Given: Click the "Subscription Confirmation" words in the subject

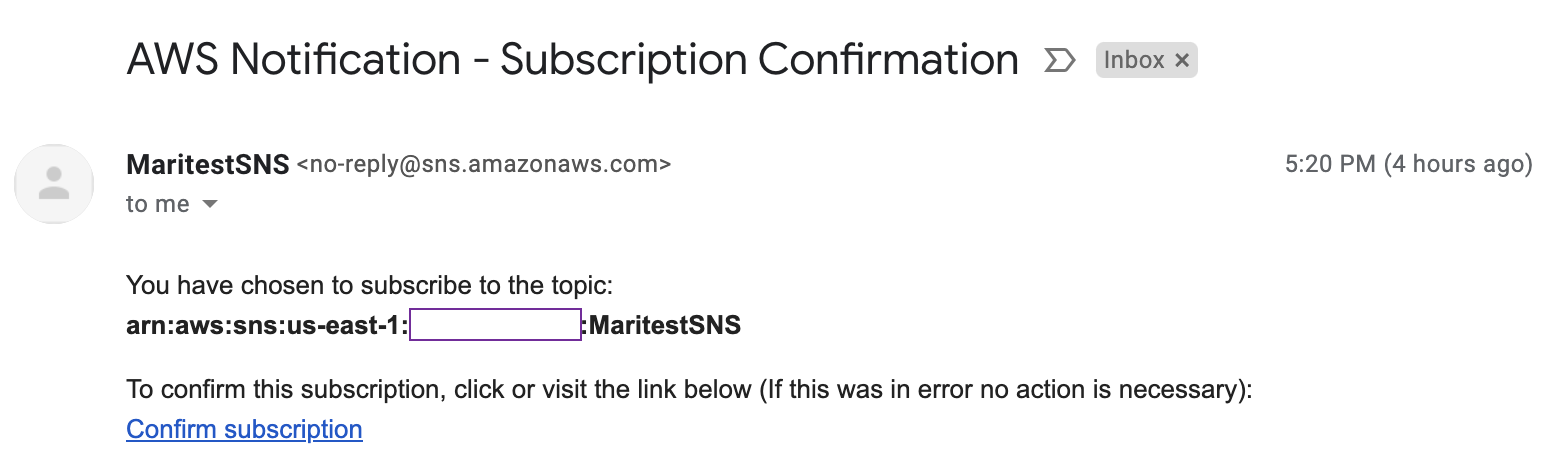Looking at the screenshot, I should point(759,61).
